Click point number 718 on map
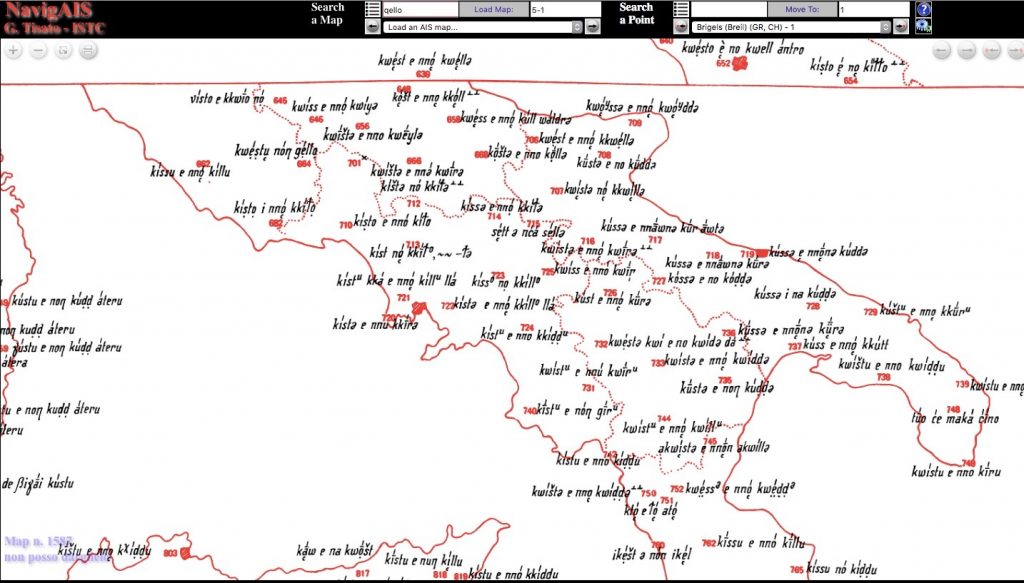 point(712,255)
